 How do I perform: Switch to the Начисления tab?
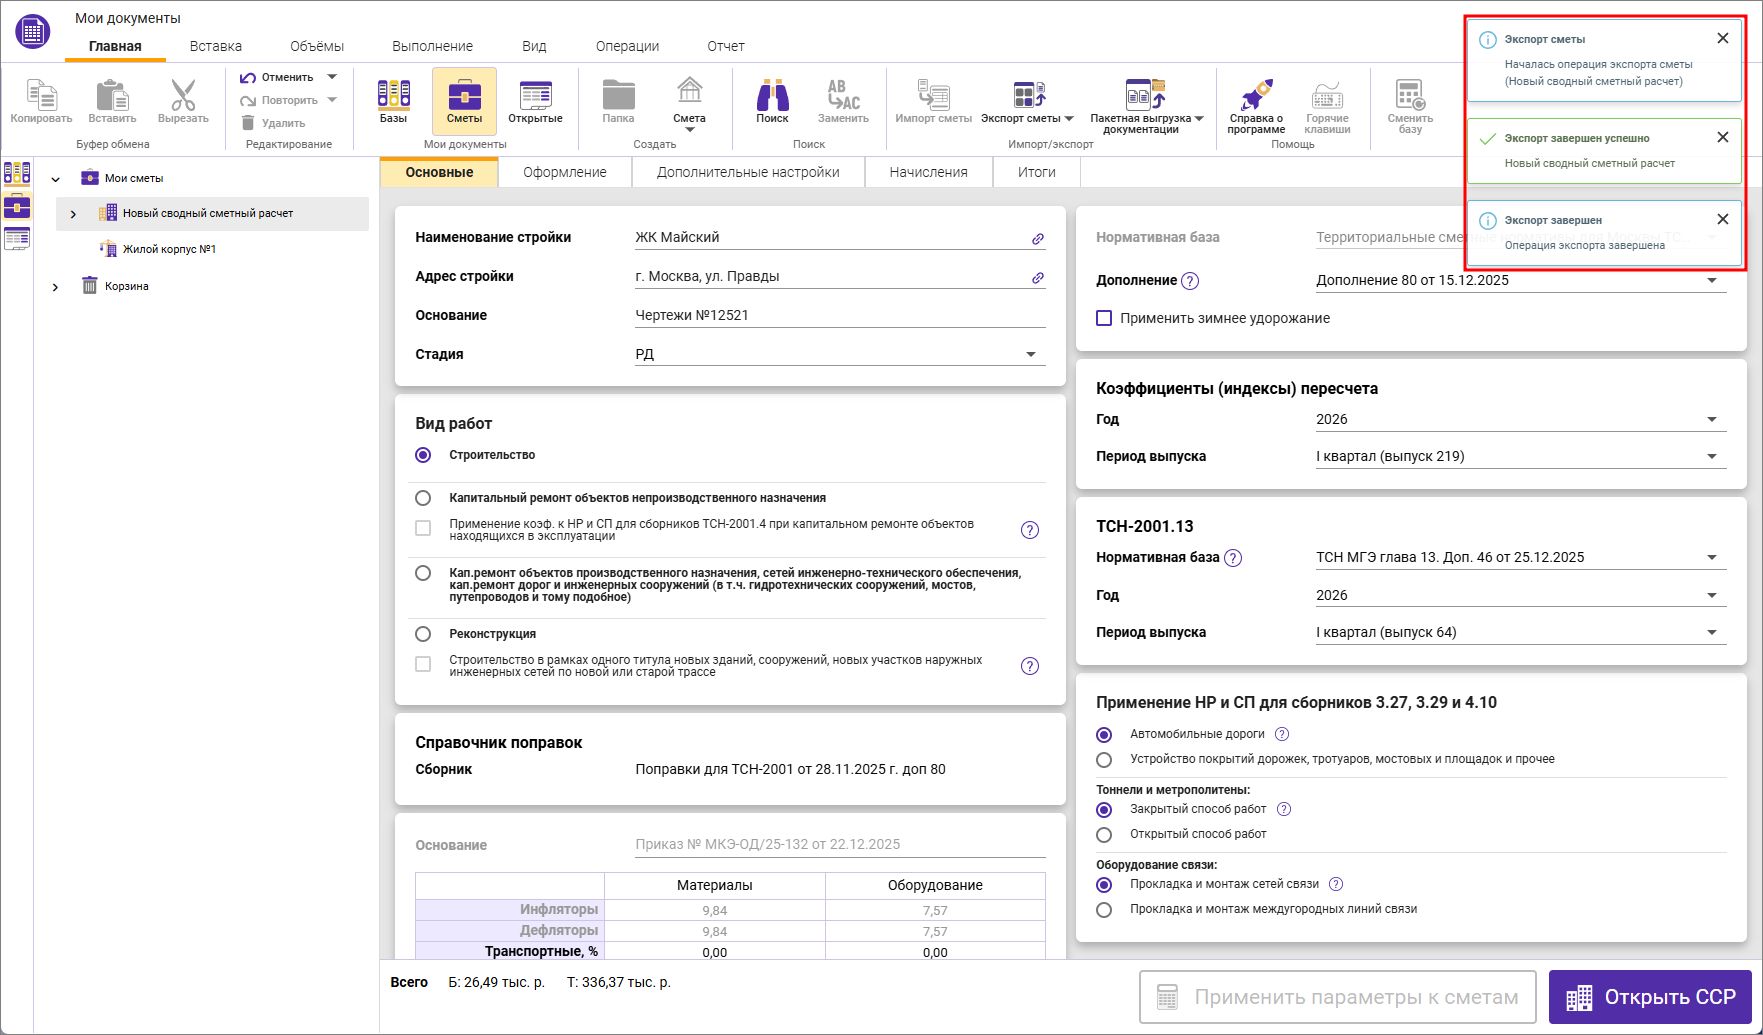tap(928, 172)
